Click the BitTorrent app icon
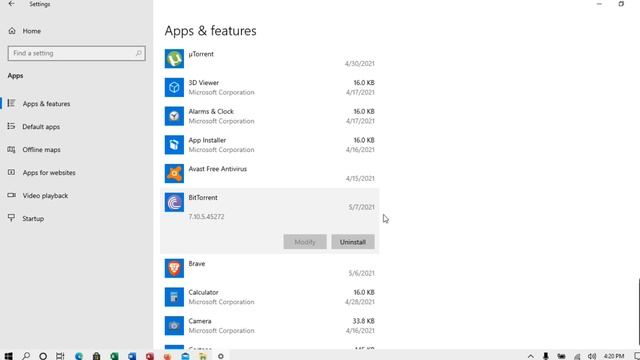Image resolution: width=640 pixels, height=360 pixels. click(x=174, y=202)
